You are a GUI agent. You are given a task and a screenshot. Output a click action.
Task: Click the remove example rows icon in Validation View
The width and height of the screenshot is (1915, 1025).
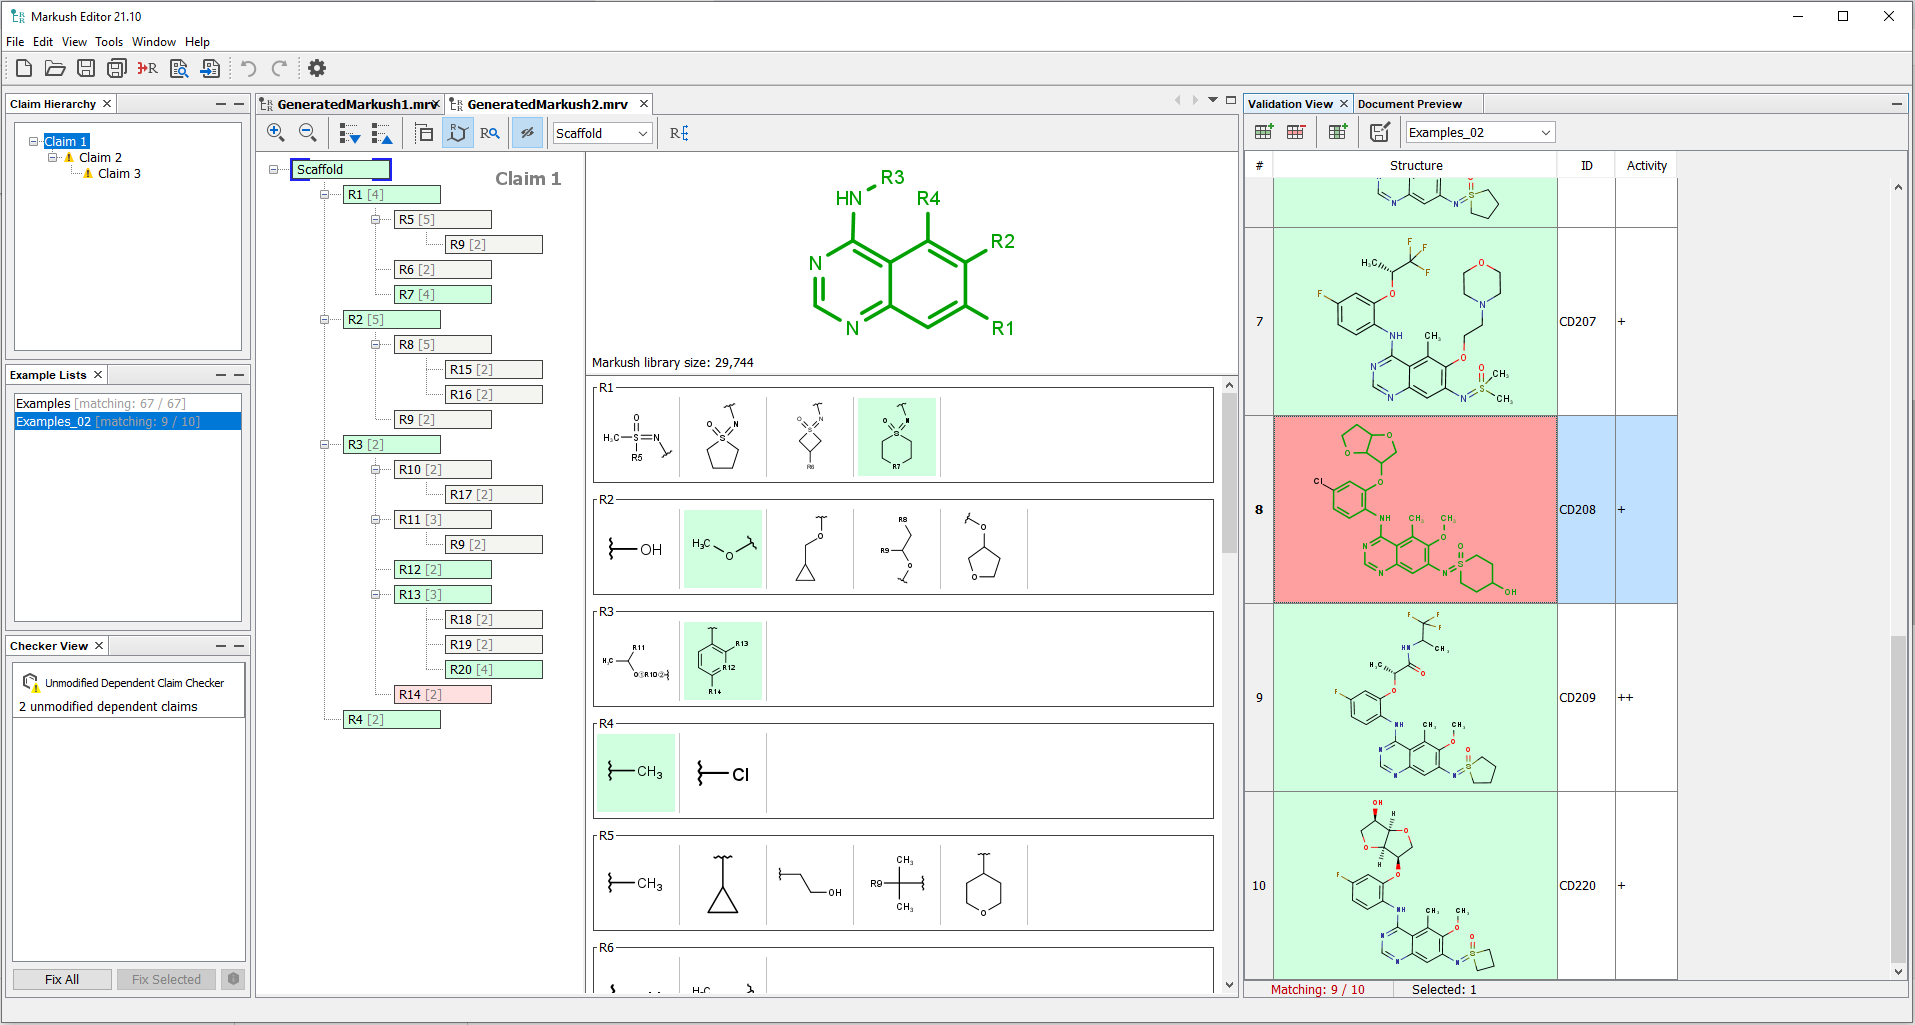pyautogui.click(x=1295, y=131)
